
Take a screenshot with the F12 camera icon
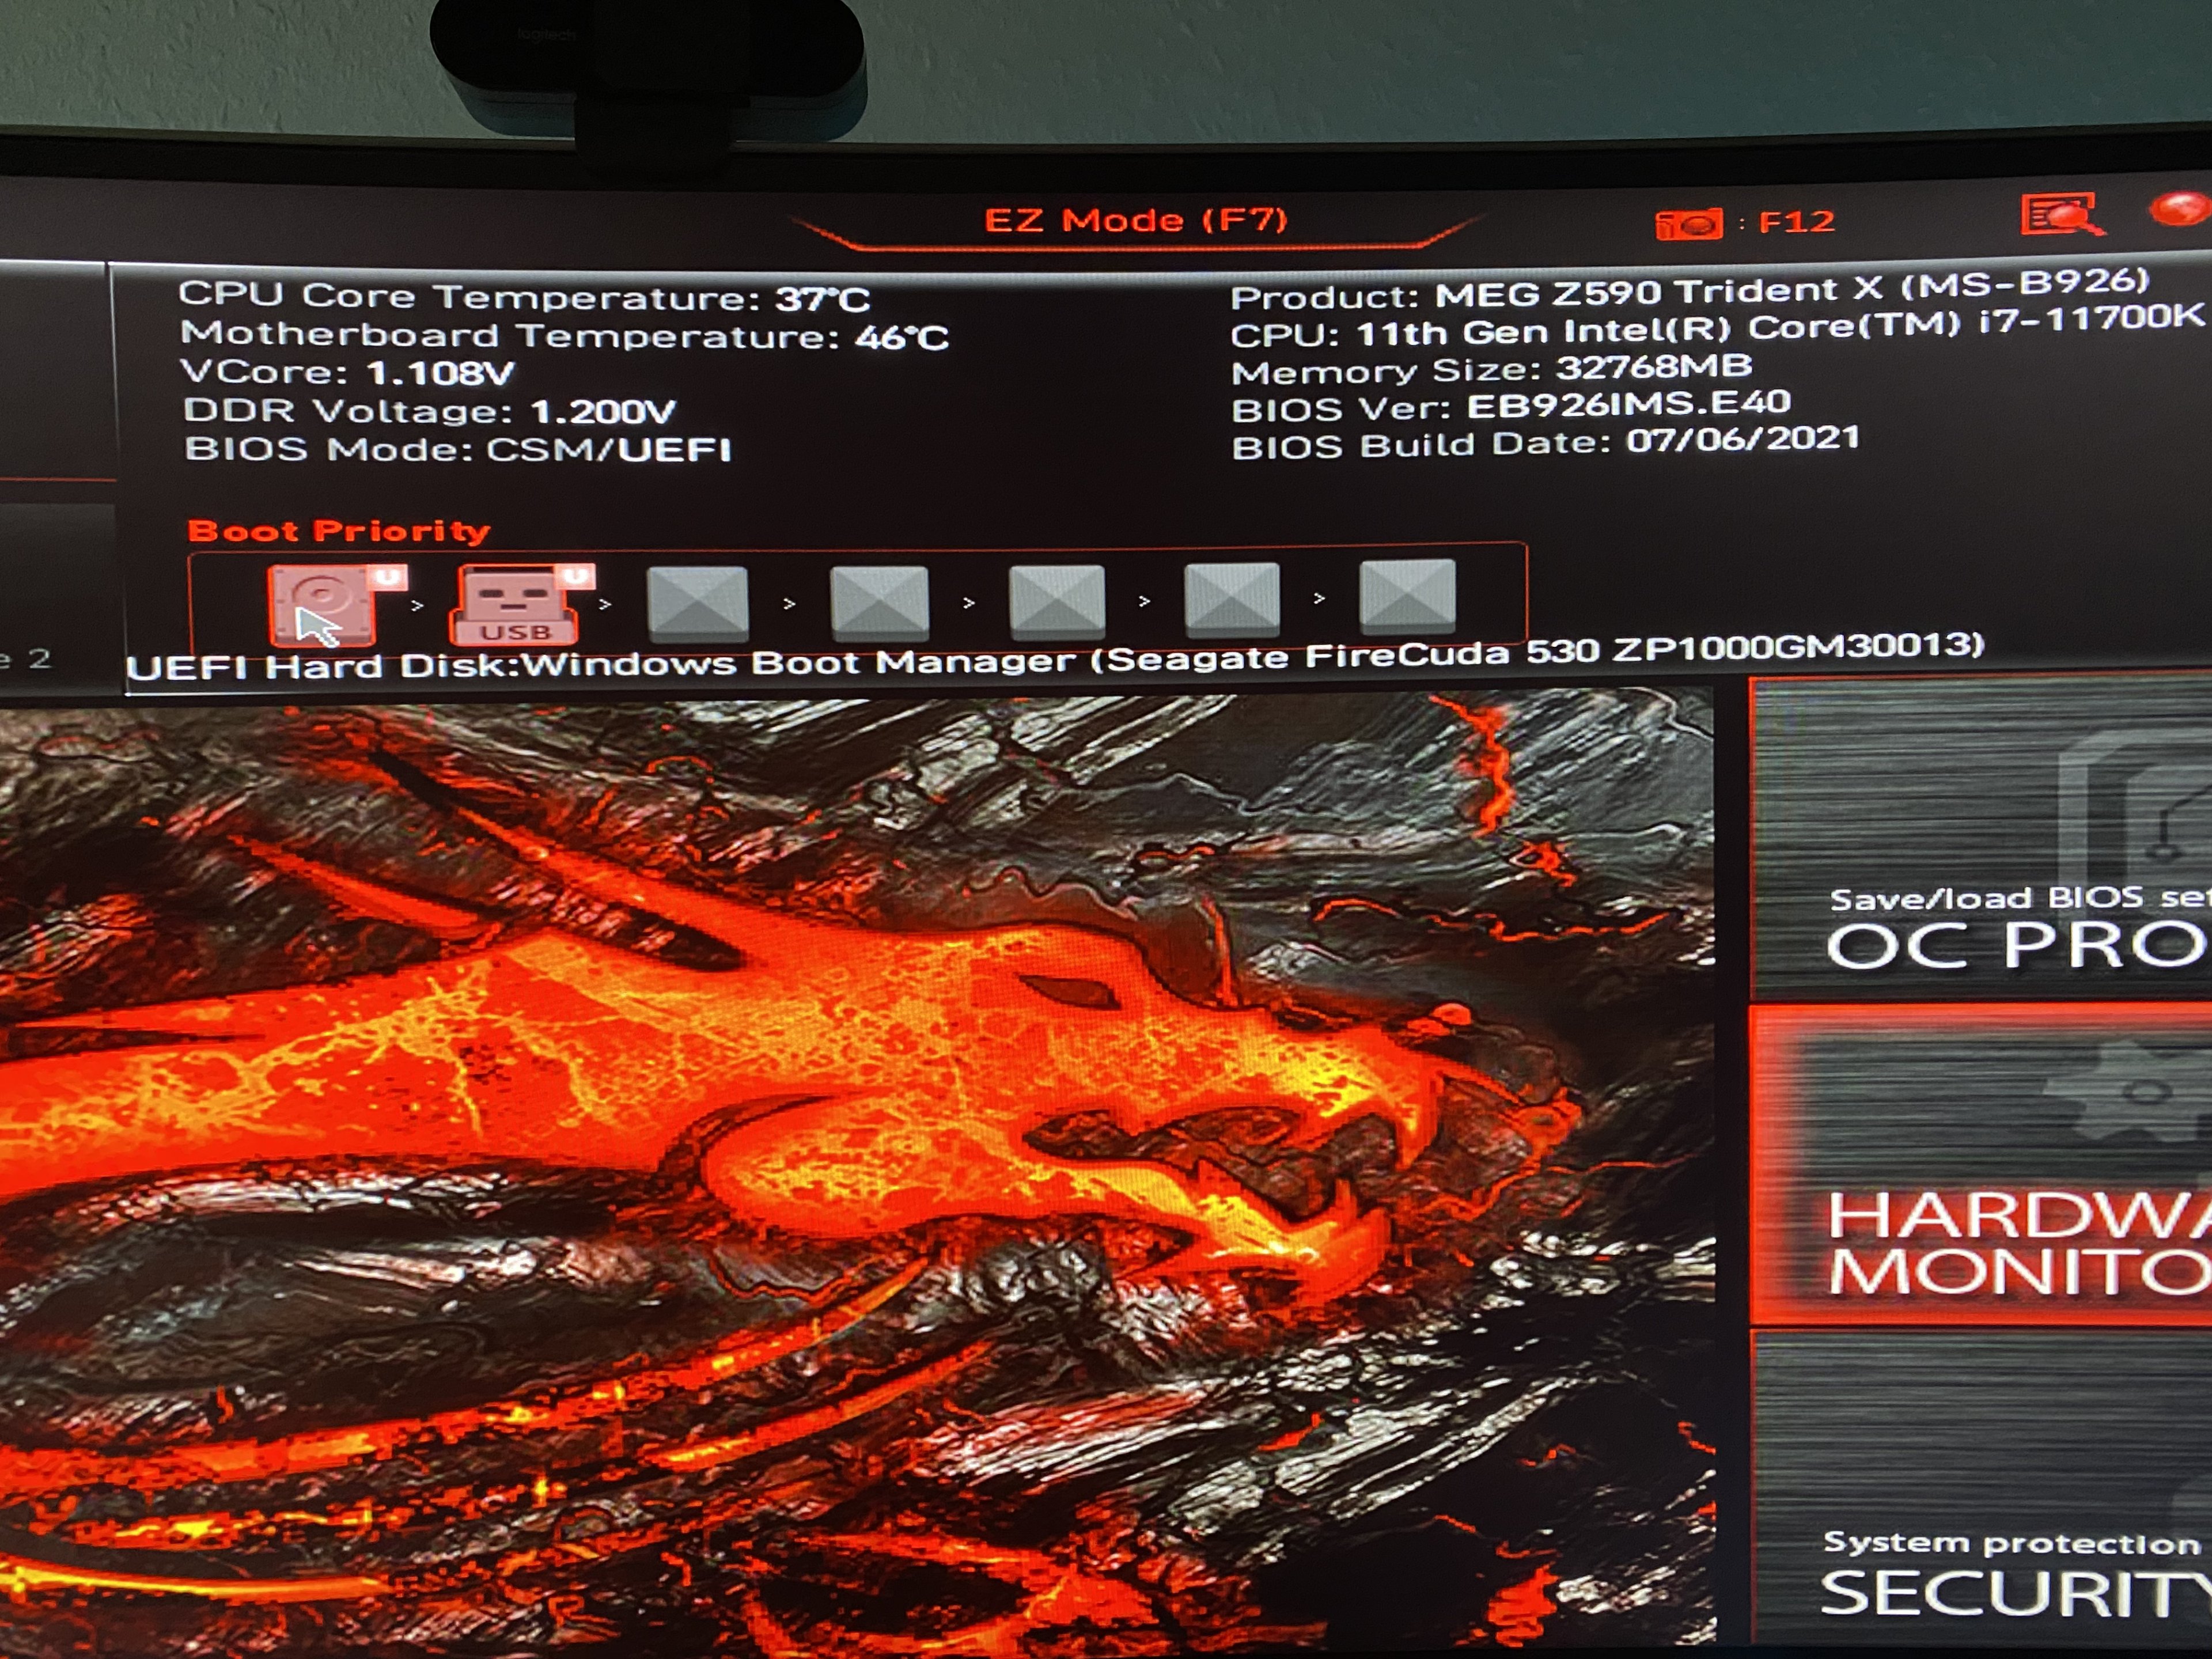point(1689,223)
